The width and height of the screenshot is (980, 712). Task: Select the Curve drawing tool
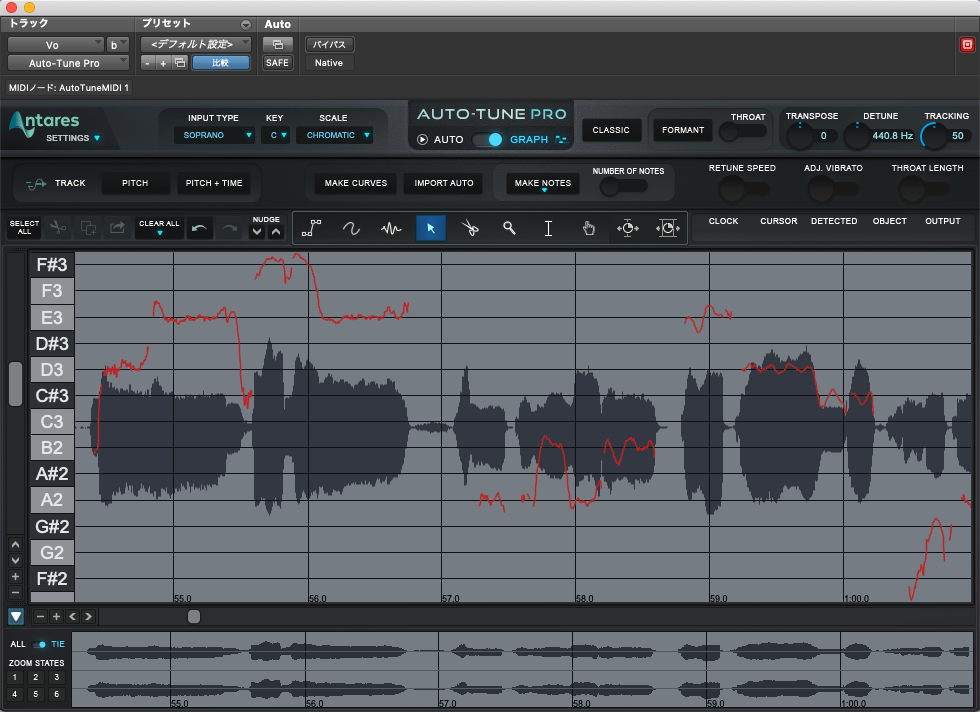[x=352, y=228]
